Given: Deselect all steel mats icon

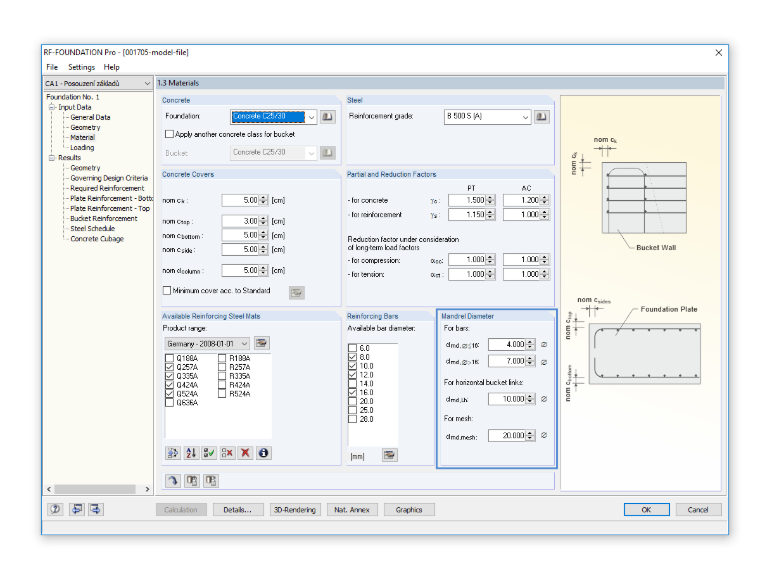Looking at the screenshot, I should (227, 453).
